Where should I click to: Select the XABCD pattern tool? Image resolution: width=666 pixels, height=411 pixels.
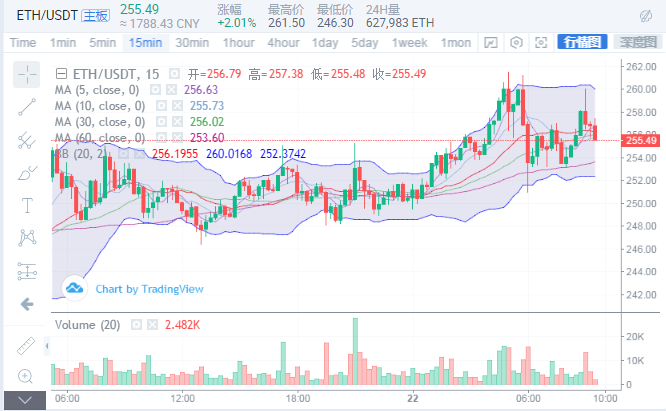tap(27, 238)
